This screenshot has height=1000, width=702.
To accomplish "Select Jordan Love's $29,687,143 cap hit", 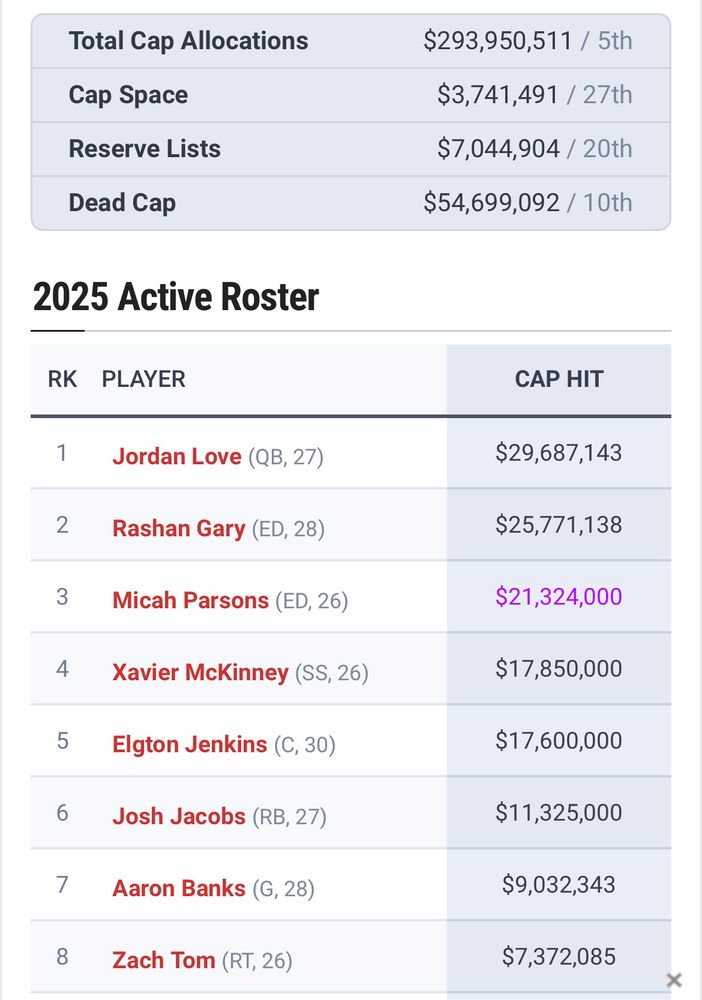I will [559, 452].
